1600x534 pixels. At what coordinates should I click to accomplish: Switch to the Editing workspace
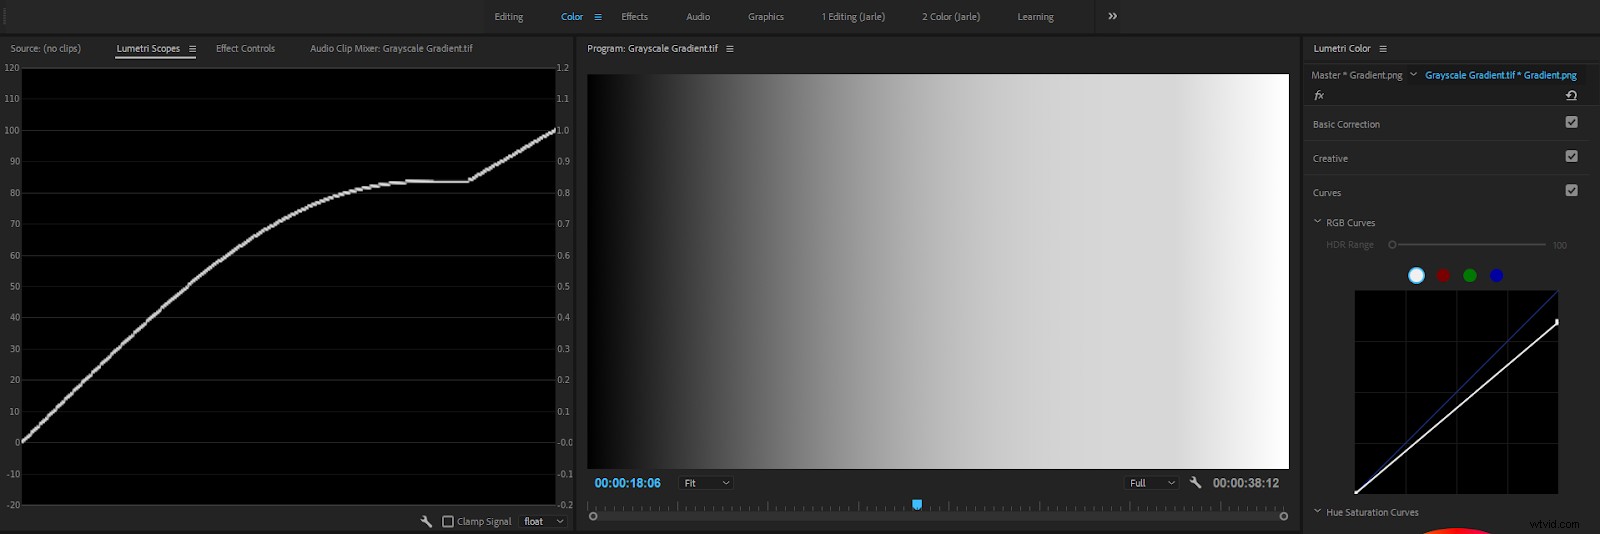coord(509,17)
